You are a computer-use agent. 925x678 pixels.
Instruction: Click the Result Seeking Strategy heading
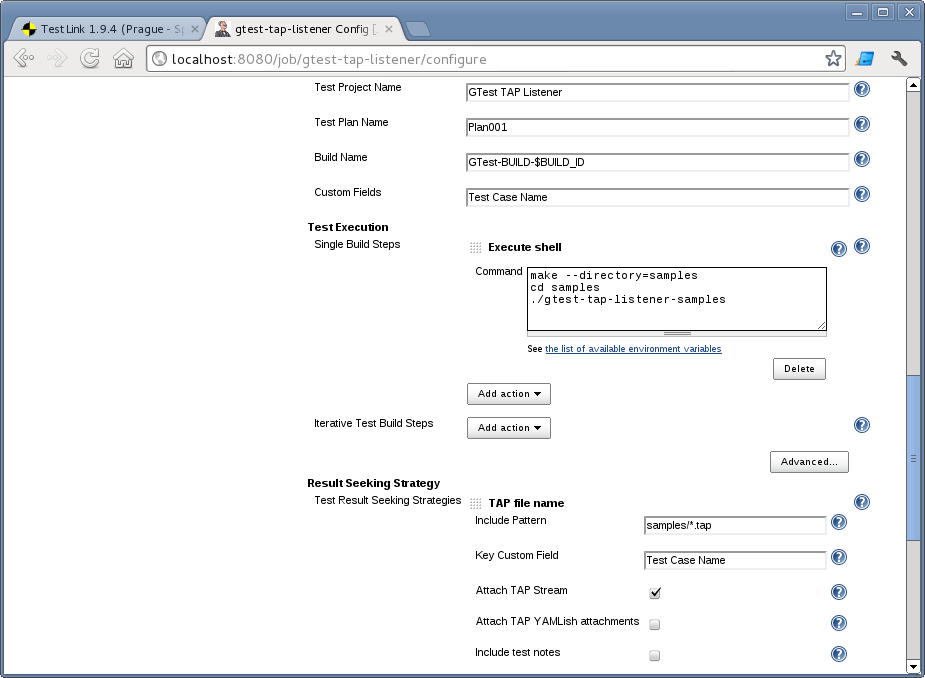[373, 483]
